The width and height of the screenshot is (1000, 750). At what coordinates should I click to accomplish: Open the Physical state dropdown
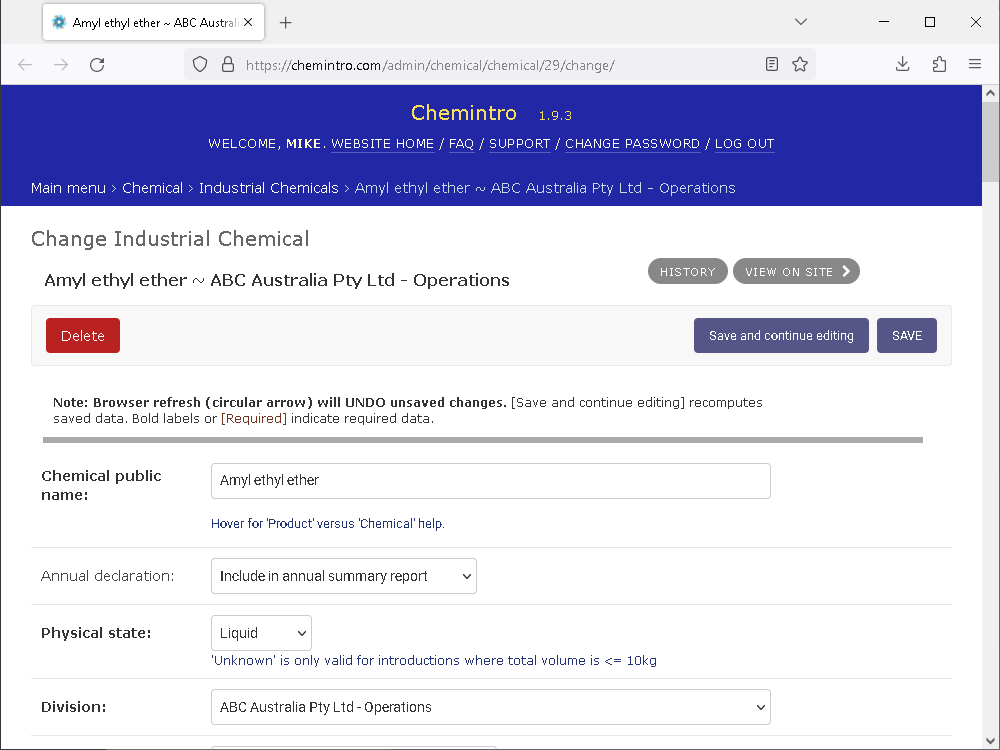point(261,633)
